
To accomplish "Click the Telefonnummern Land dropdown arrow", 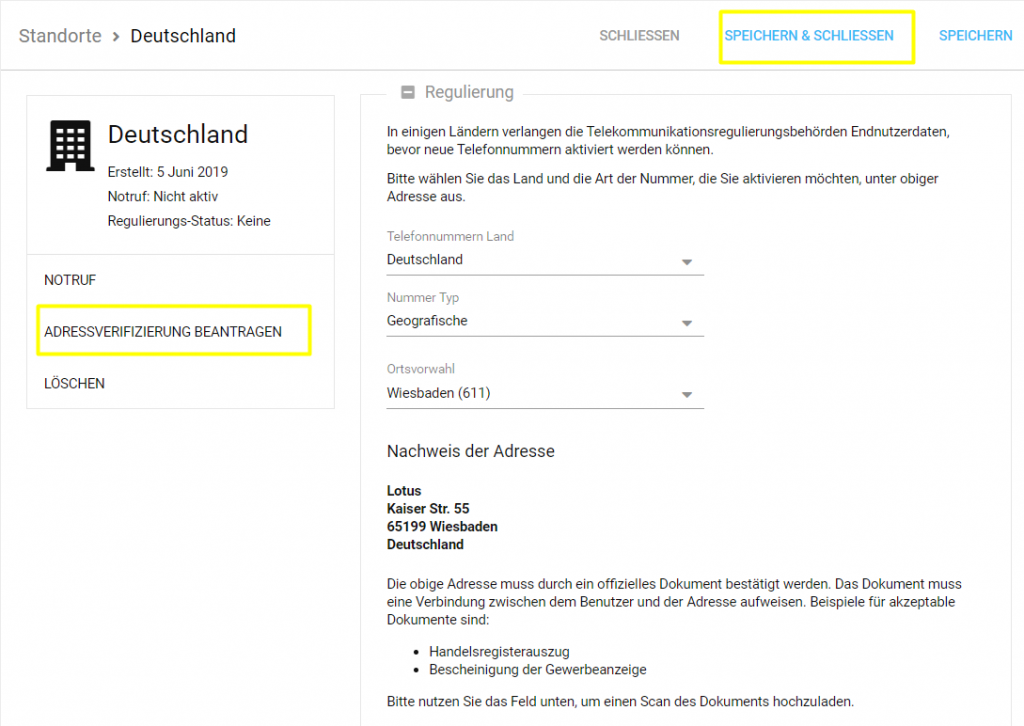I will point(686,261).
